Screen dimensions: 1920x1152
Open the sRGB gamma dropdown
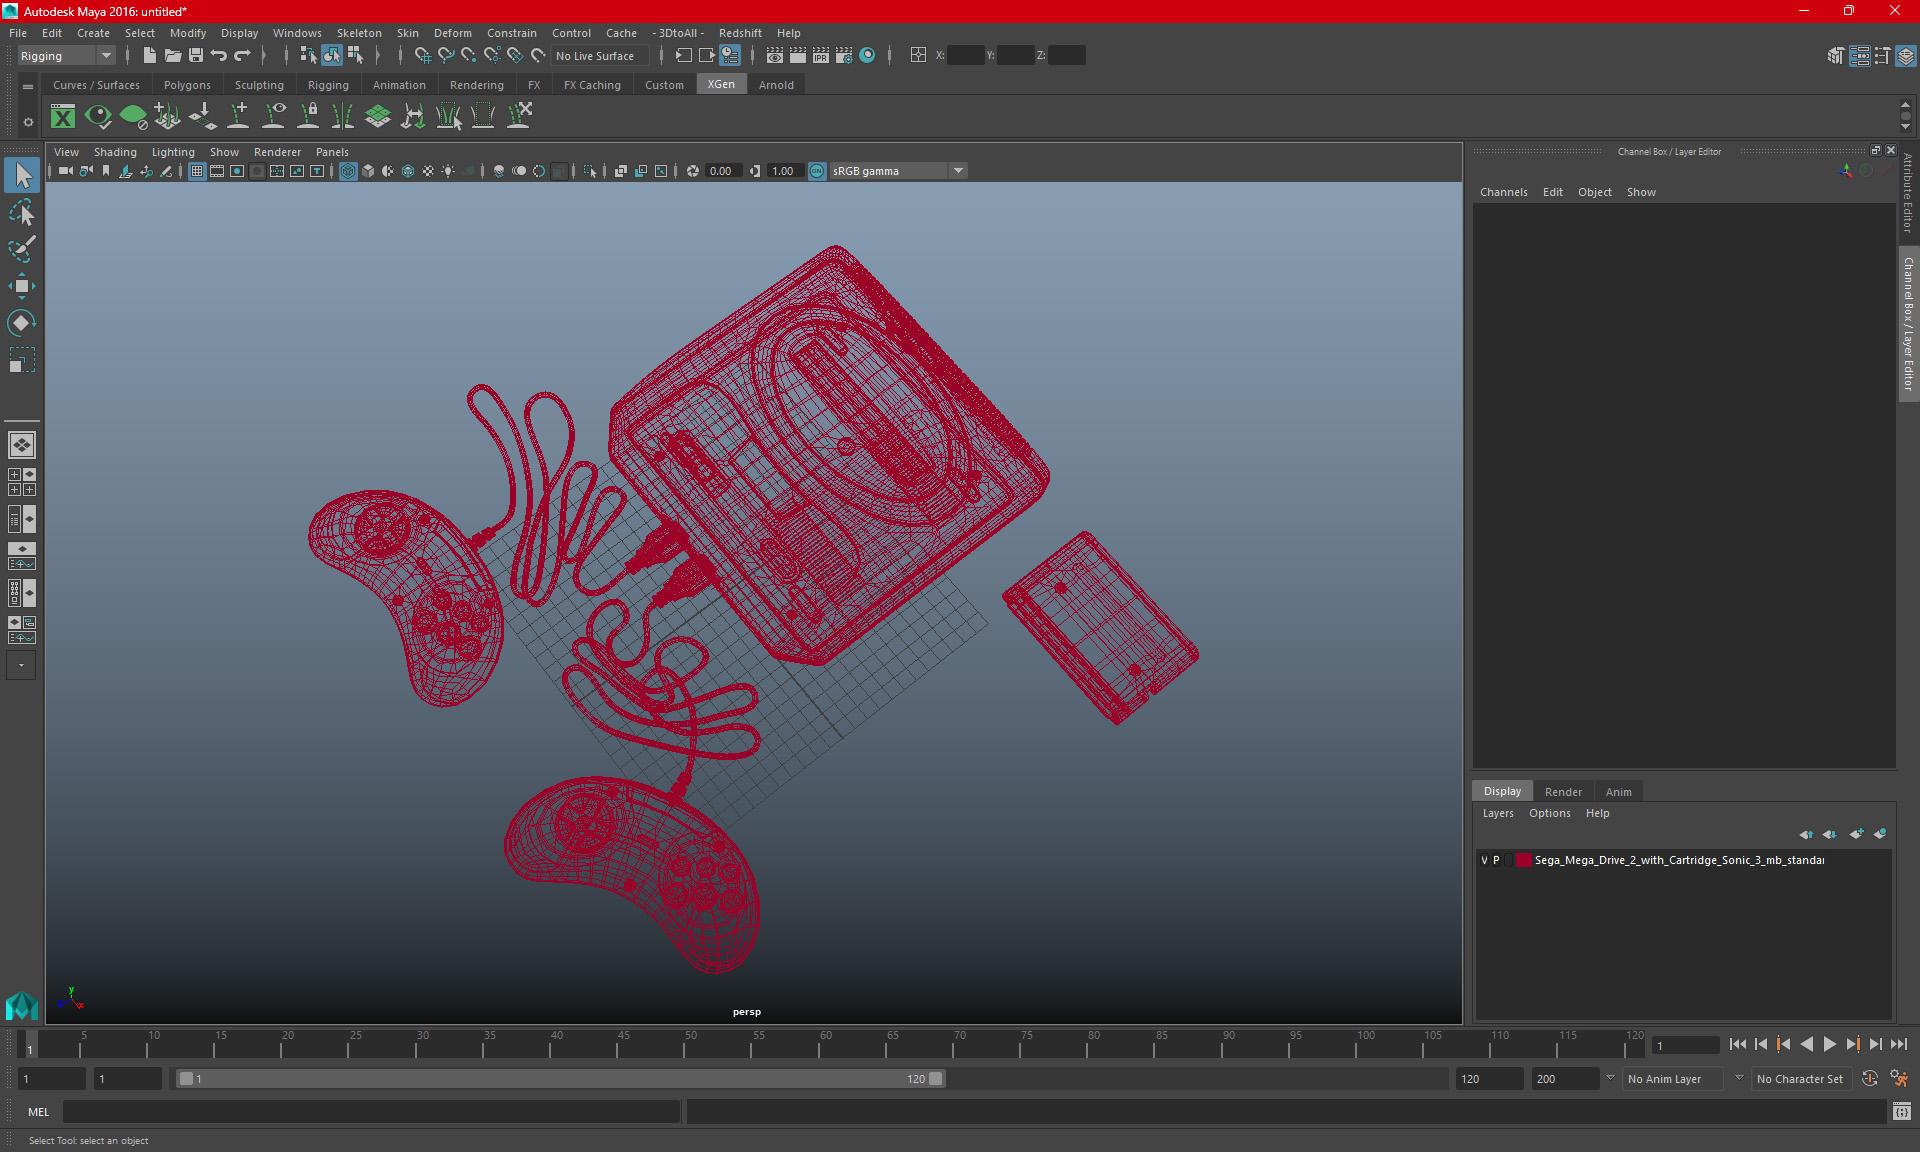click(x=898, y=171)
